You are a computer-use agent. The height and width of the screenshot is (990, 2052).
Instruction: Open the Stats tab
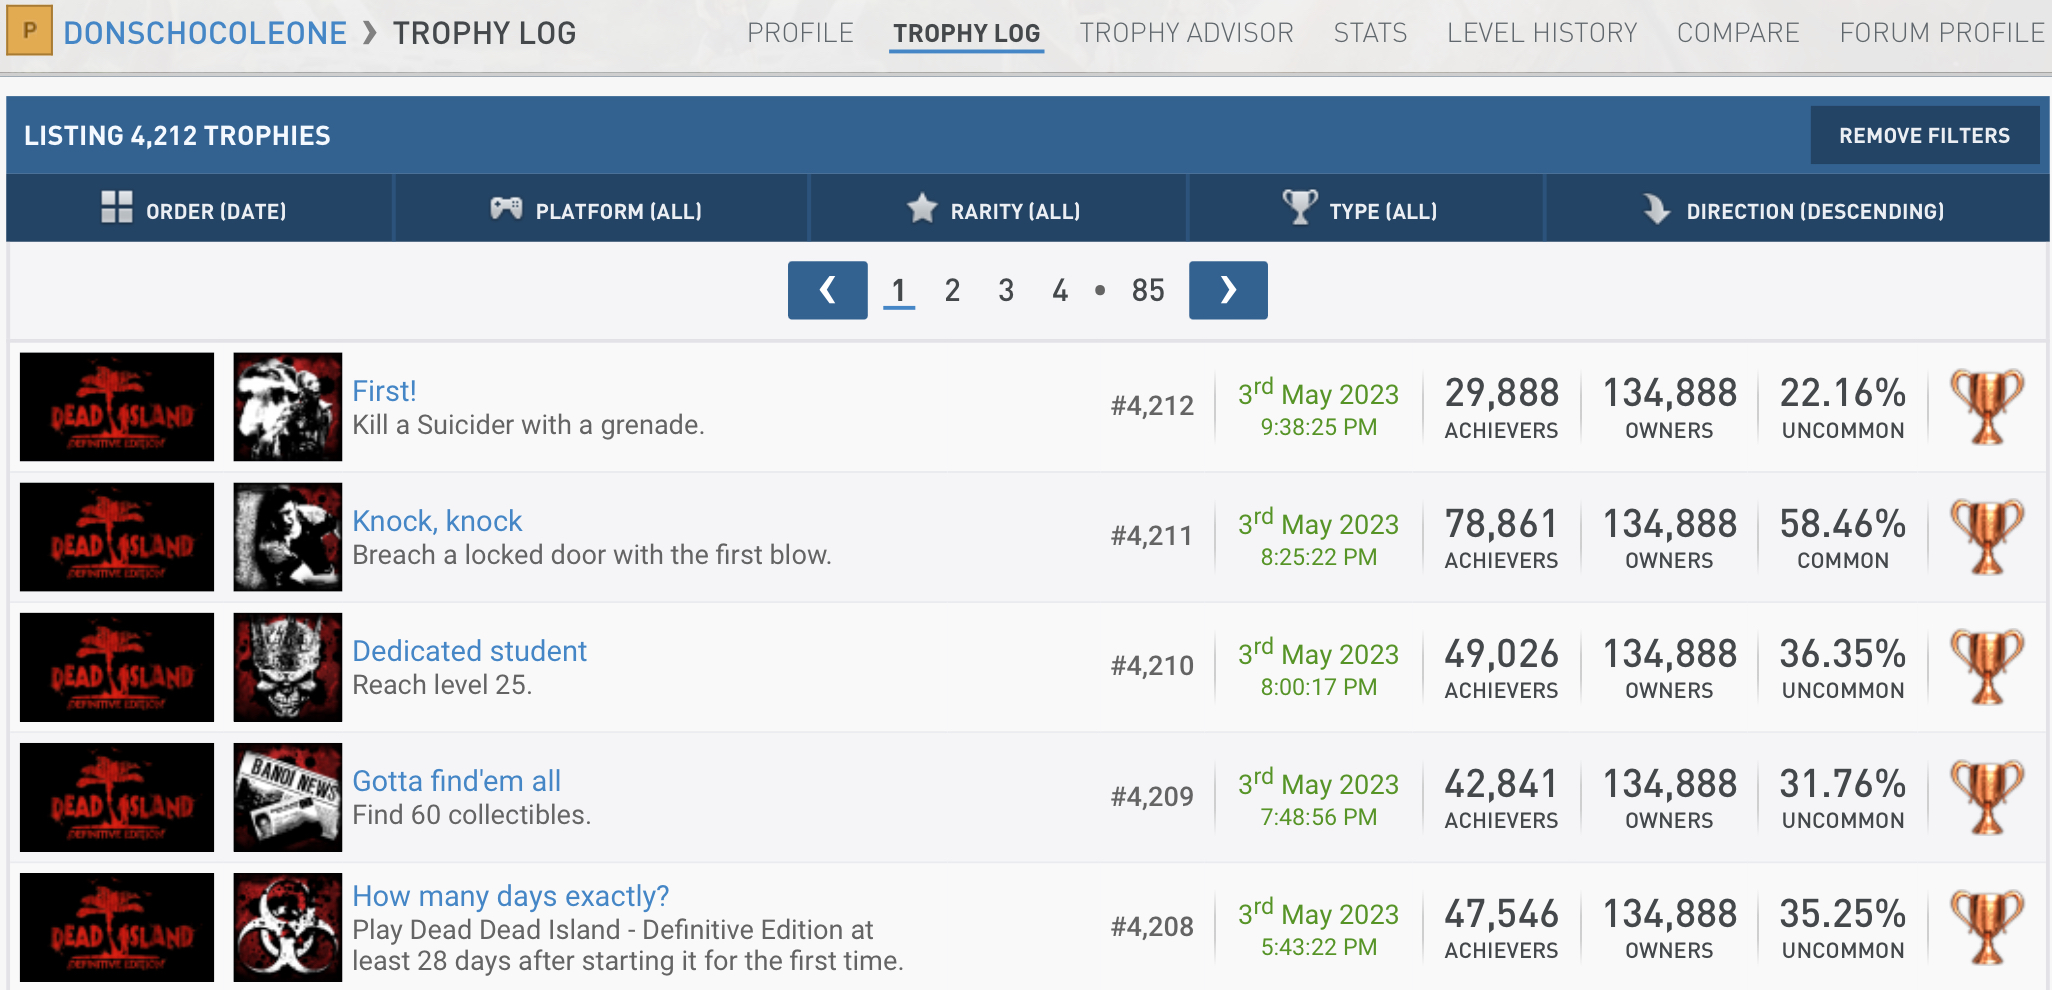(1370, 33)
